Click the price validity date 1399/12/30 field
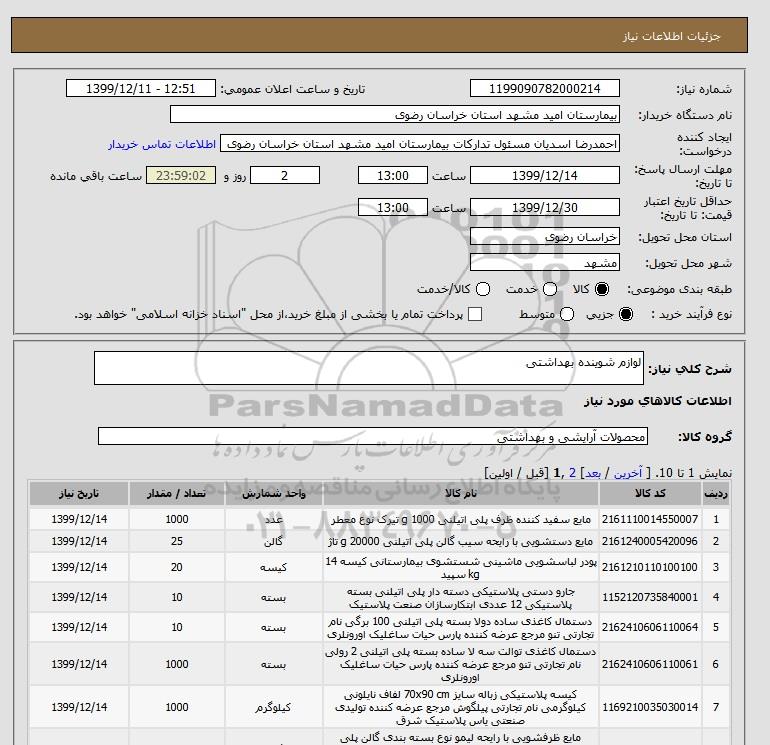 (x=545, y=207)
